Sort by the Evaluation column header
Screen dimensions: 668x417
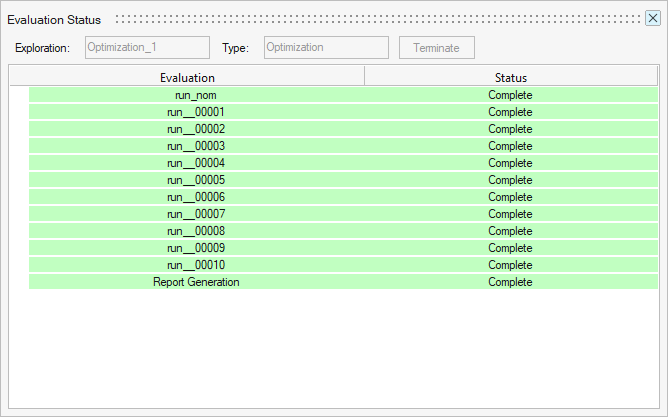187,77
